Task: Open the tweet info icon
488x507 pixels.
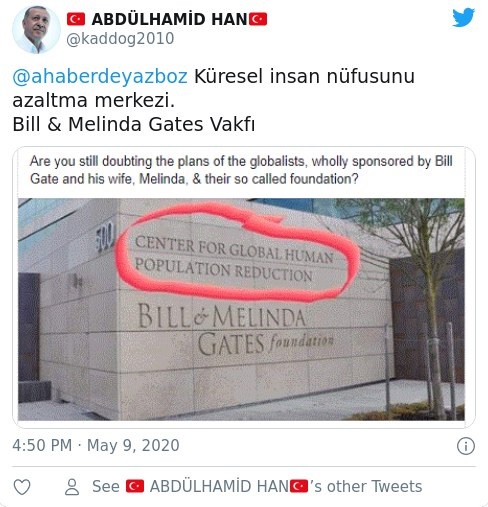Action: click(x=465, y=446)
